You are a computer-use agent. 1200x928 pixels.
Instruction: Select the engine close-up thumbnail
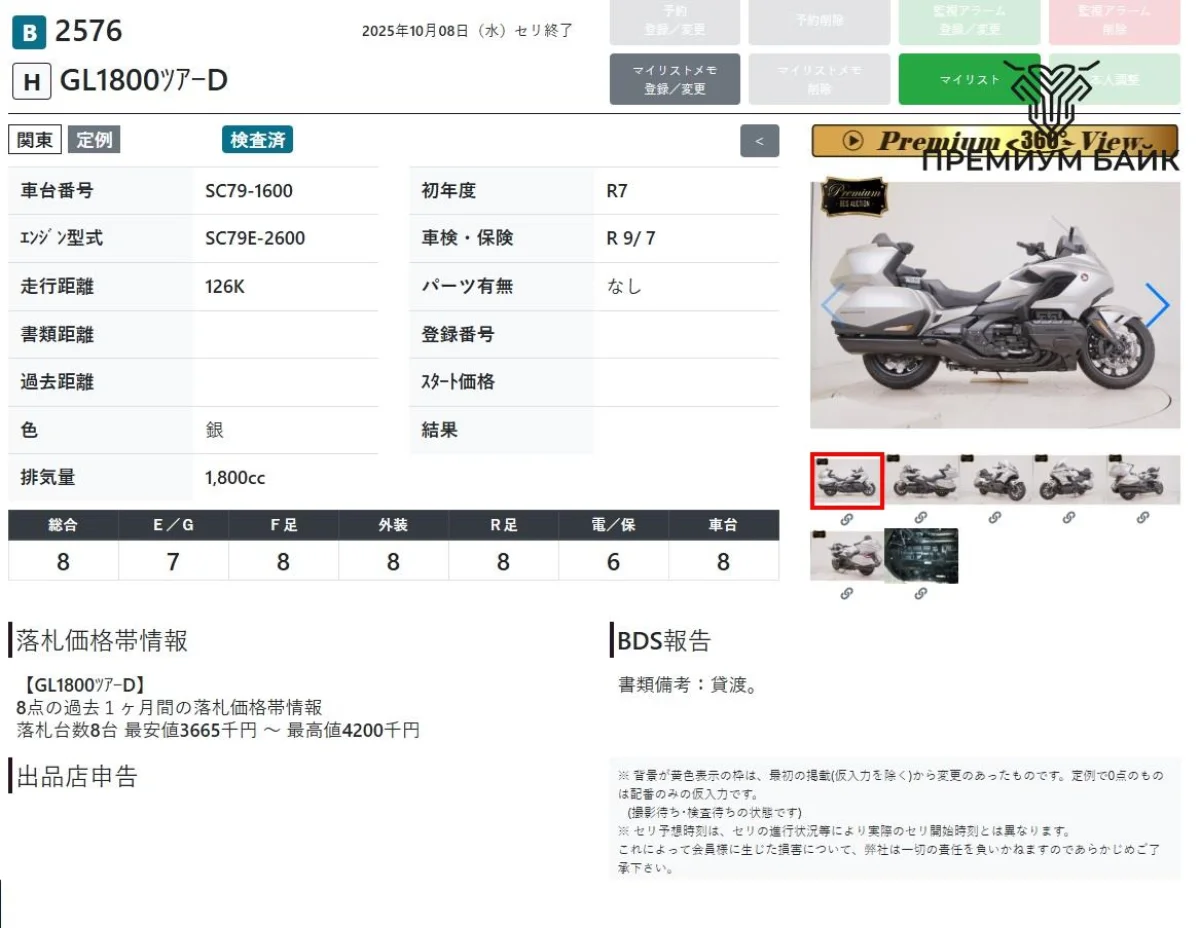click(920, 555)
